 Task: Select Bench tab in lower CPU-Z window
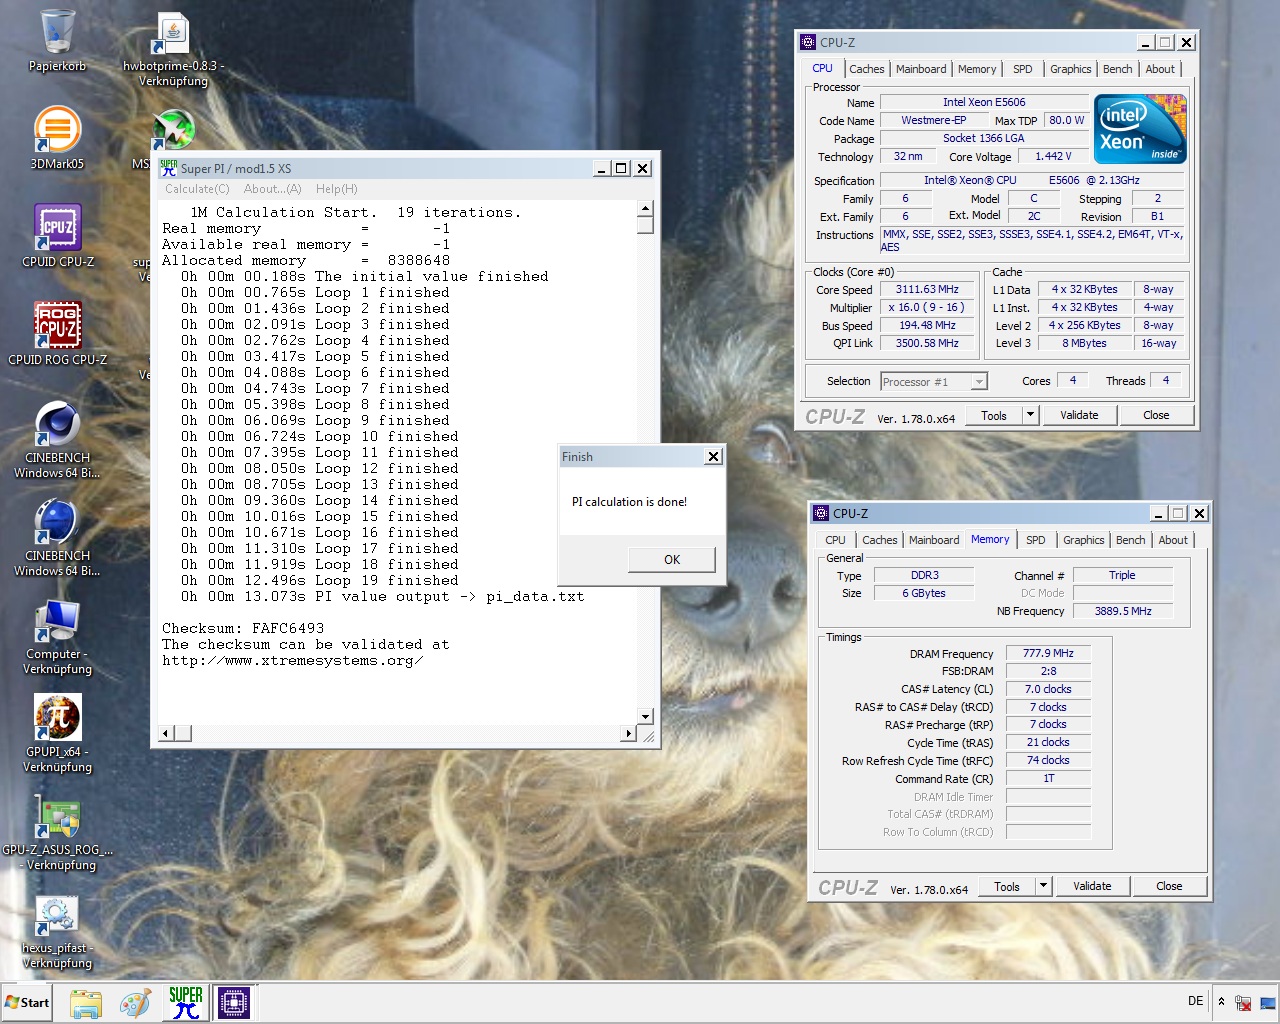click(1130, 540)
